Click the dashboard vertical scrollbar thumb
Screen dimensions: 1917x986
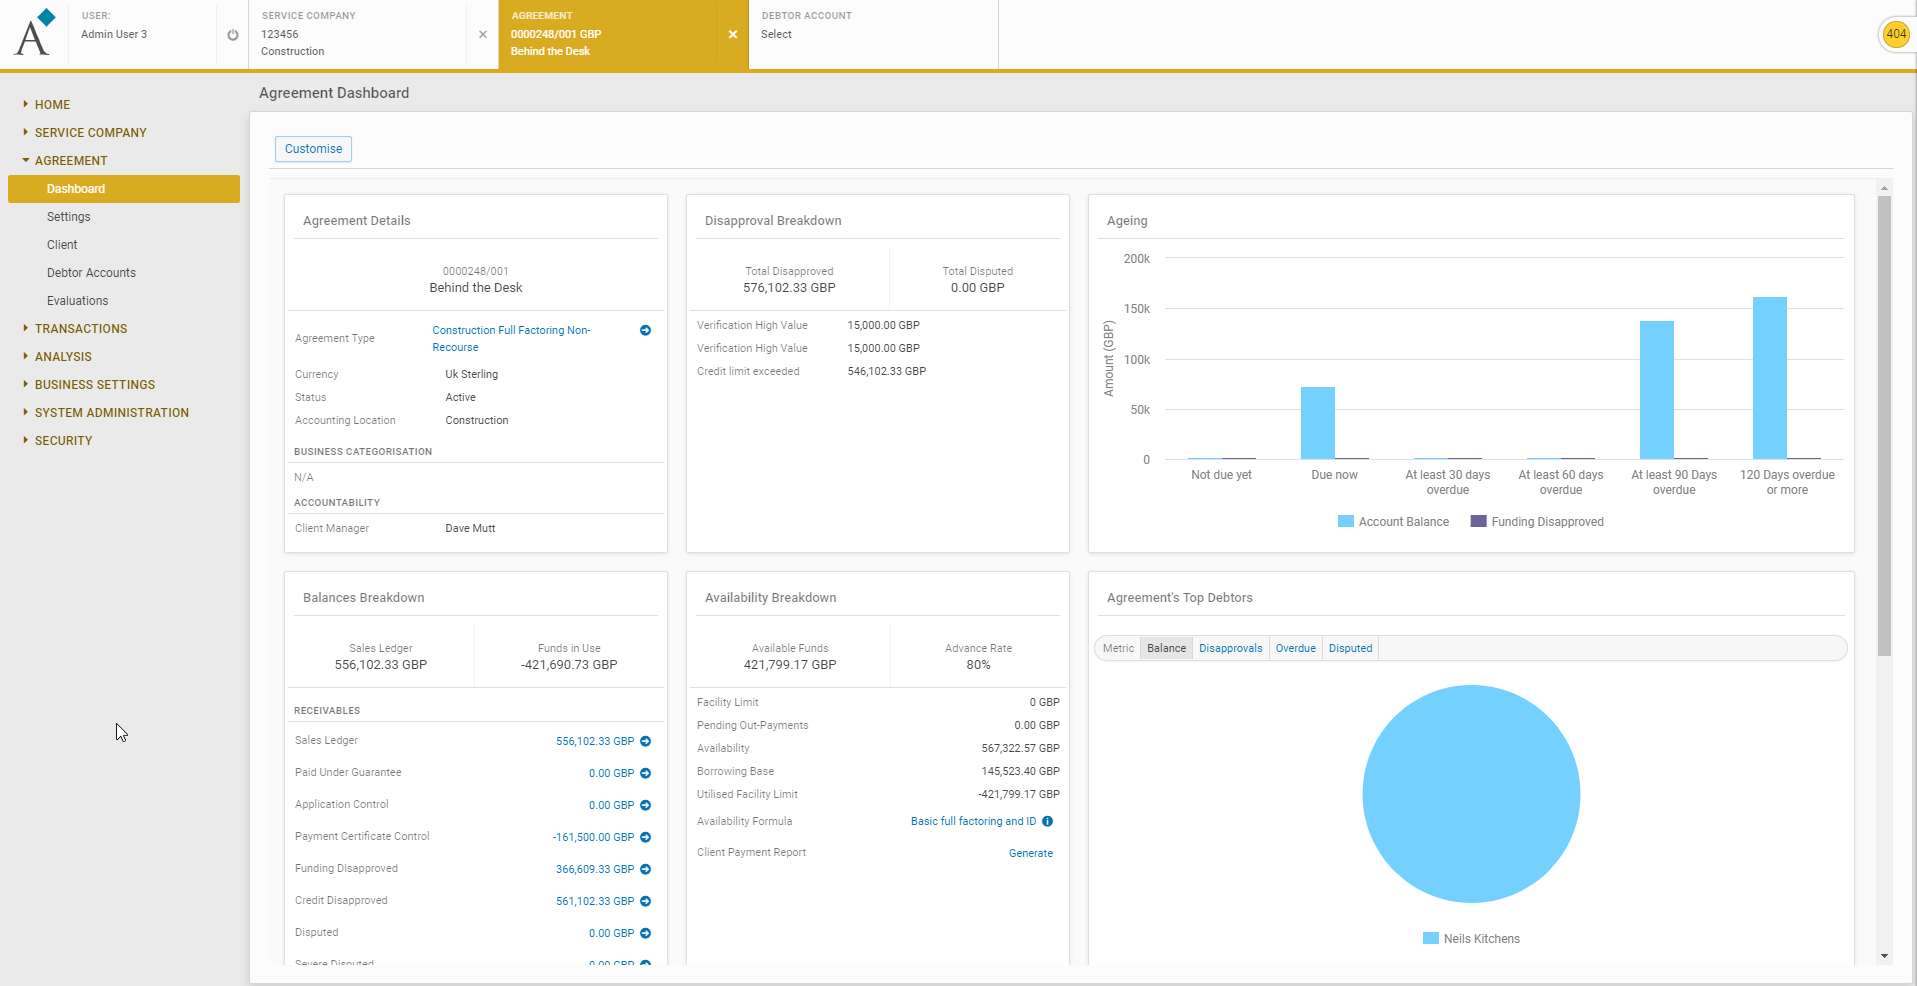pos(1884,426)
